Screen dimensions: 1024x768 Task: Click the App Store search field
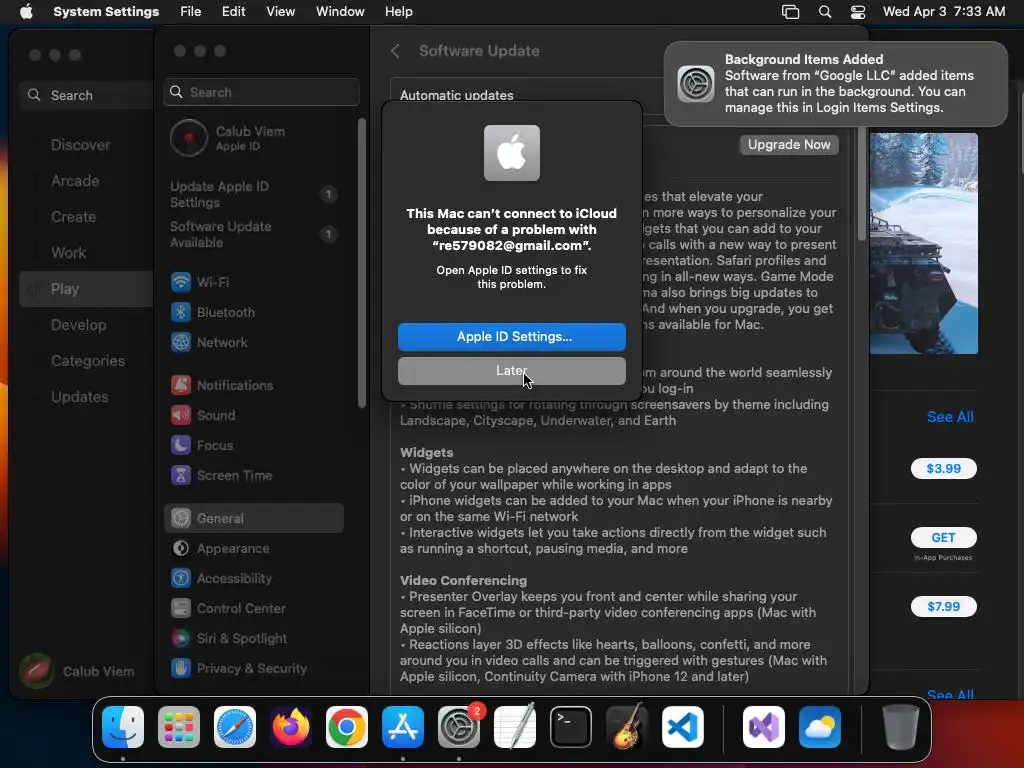click(86, 95)
